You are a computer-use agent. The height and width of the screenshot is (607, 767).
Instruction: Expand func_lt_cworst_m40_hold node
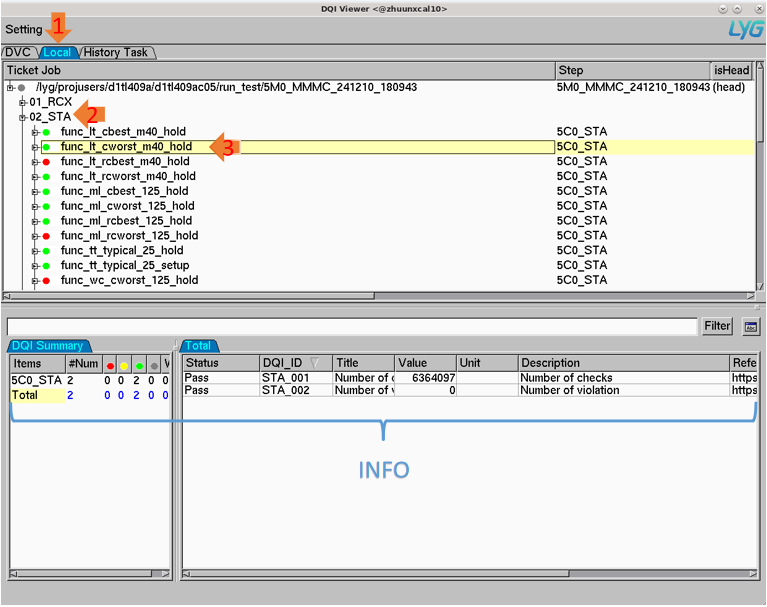pos(35,147)
